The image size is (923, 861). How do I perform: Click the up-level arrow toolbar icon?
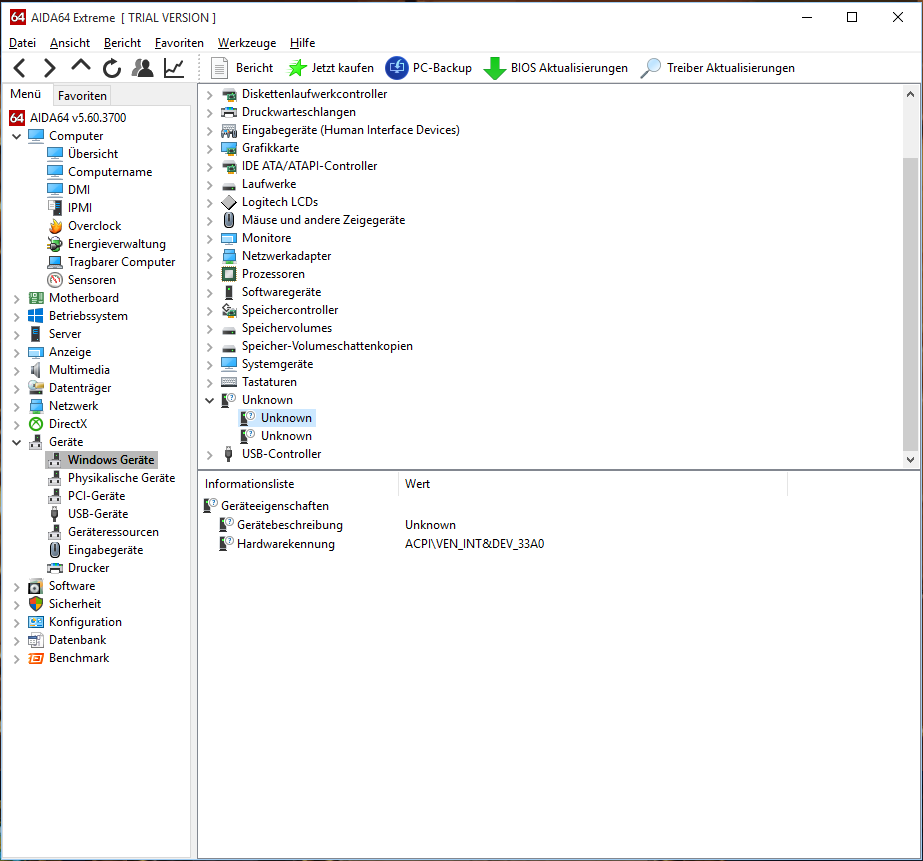point(81,66)
